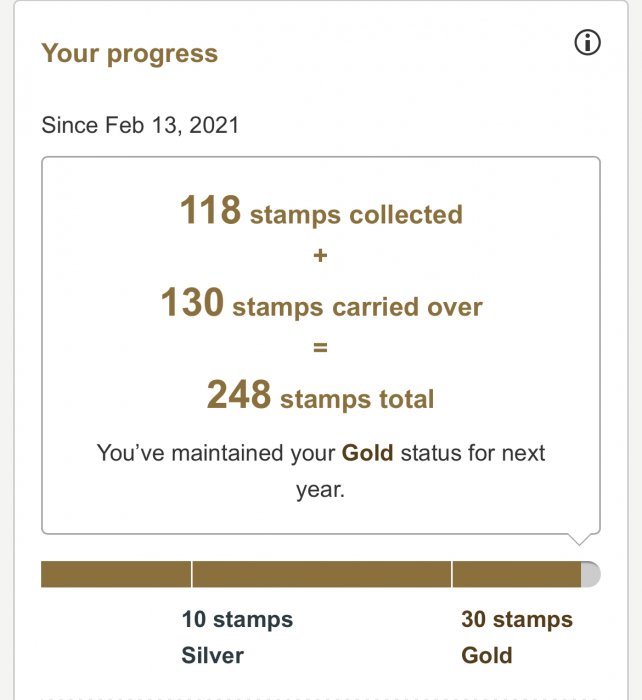Screen dimensions: 642x700
Task: Click the first segment of progress bar
Action: [x=115, y=574]
